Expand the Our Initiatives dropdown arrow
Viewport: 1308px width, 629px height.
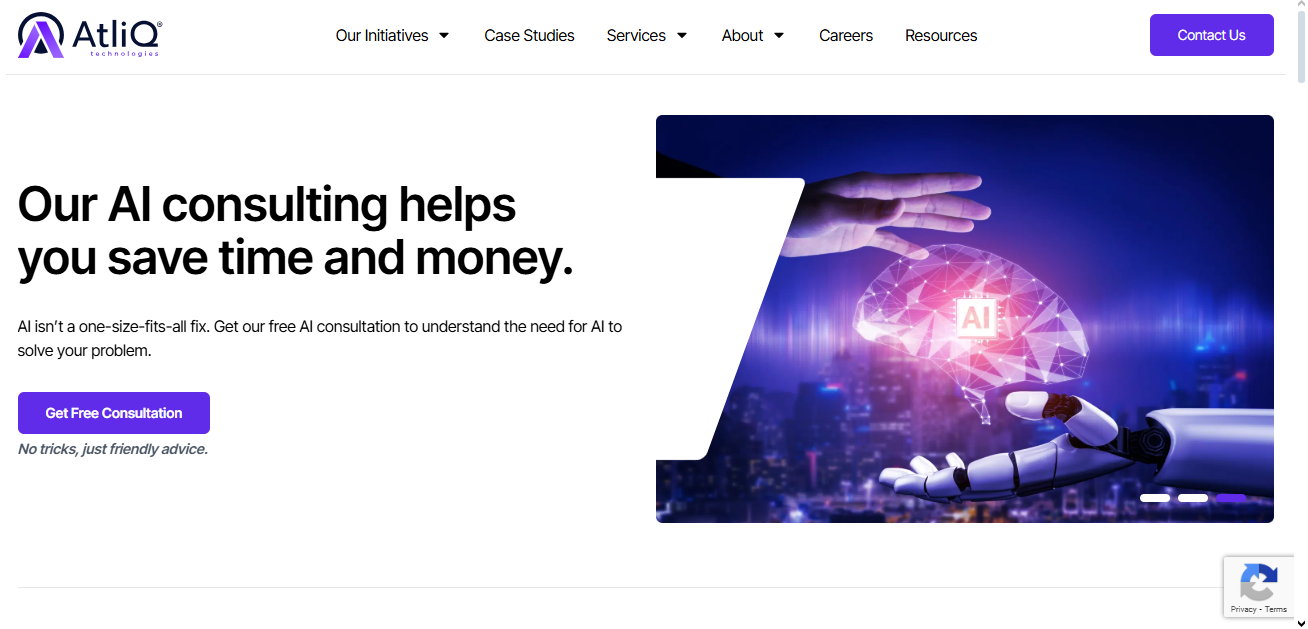pyautogui.click(x=444, y=35)
